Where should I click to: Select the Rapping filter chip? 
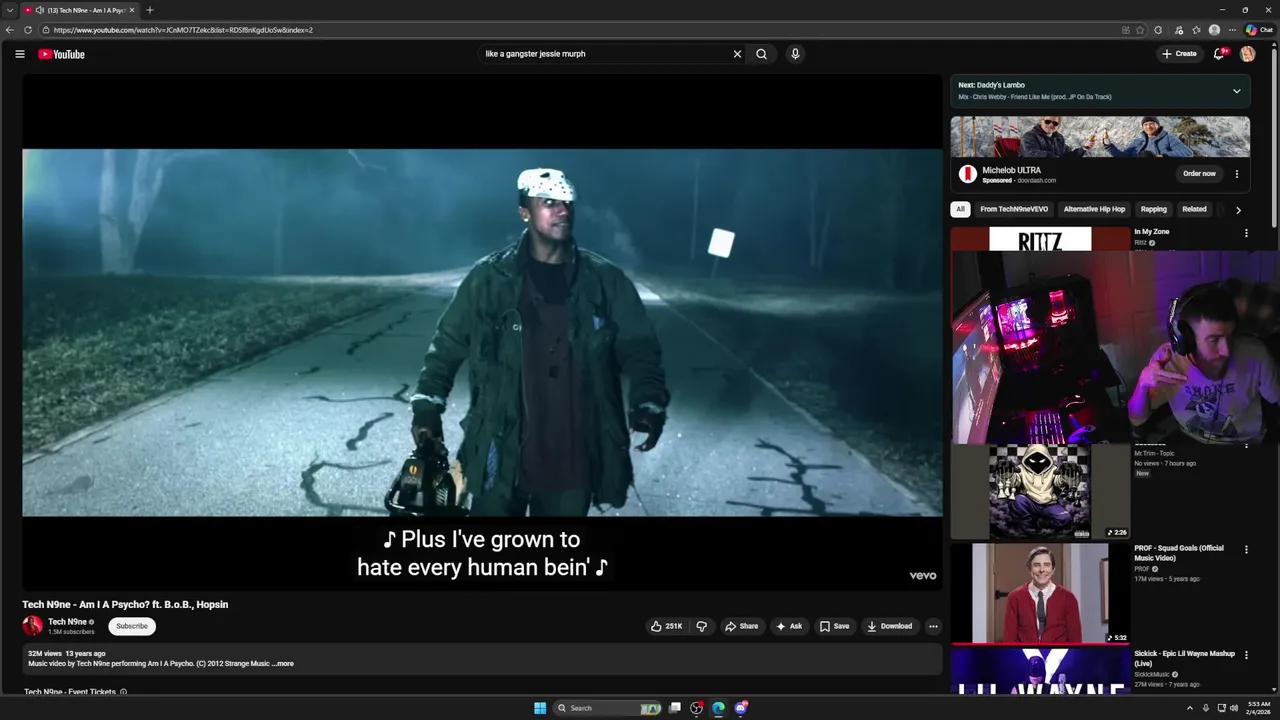click(1153, 209)
